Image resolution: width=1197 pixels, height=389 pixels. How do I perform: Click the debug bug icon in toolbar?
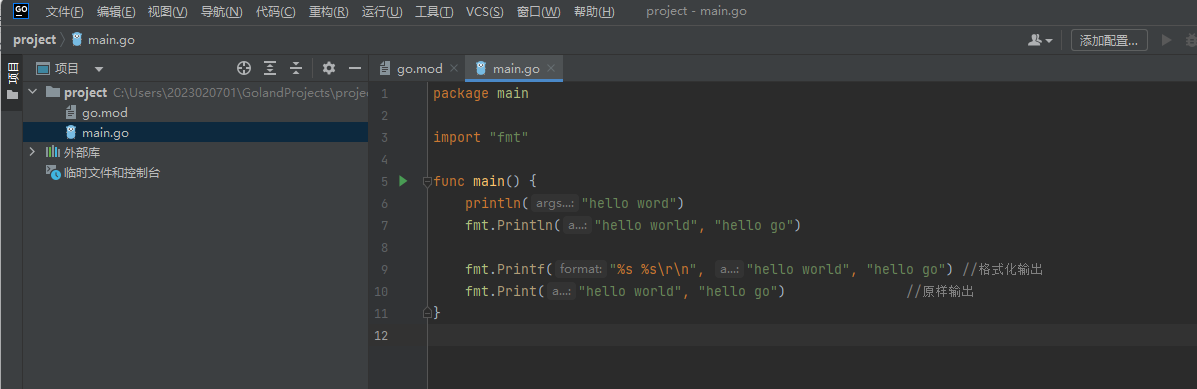[1191, 40]
